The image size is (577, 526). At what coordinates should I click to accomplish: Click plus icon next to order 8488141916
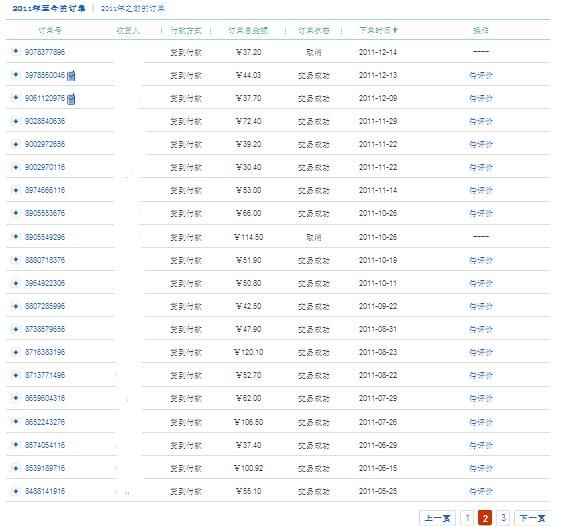point(15,491)
